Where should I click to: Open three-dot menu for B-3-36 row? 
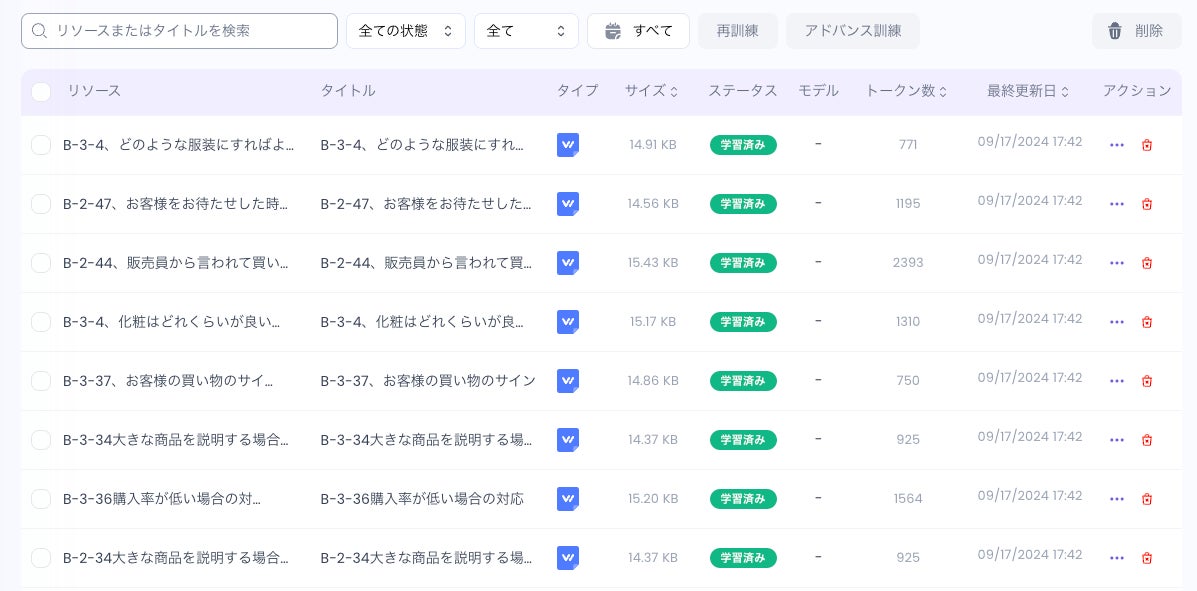click(1117, 499)
